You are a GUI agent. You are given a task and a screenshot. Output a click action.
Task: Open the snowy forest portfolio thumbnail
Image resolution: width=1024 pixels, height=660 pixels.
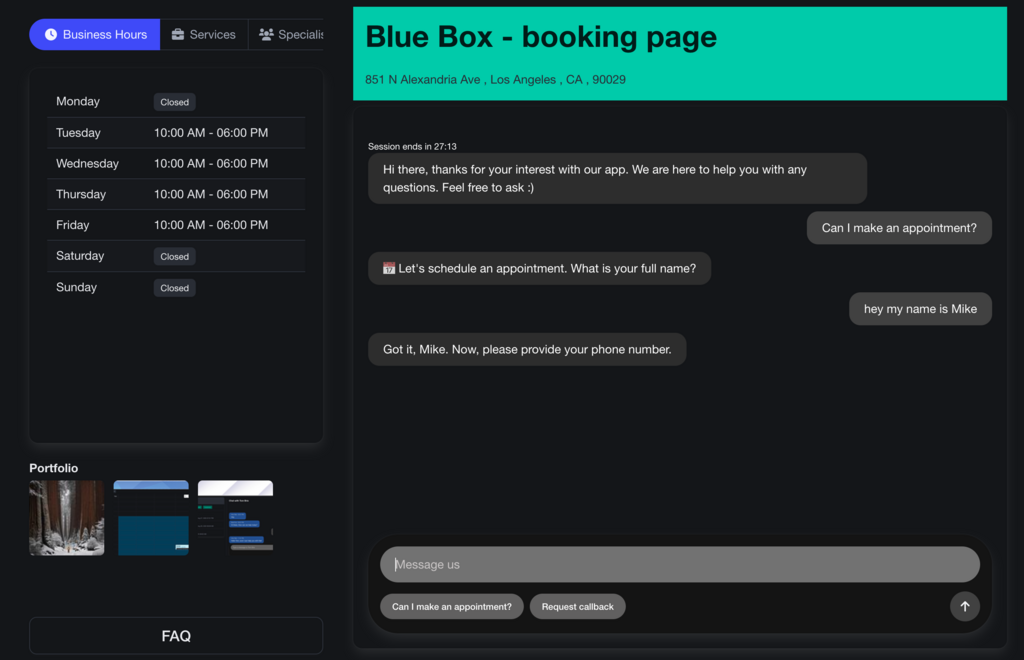66,517
